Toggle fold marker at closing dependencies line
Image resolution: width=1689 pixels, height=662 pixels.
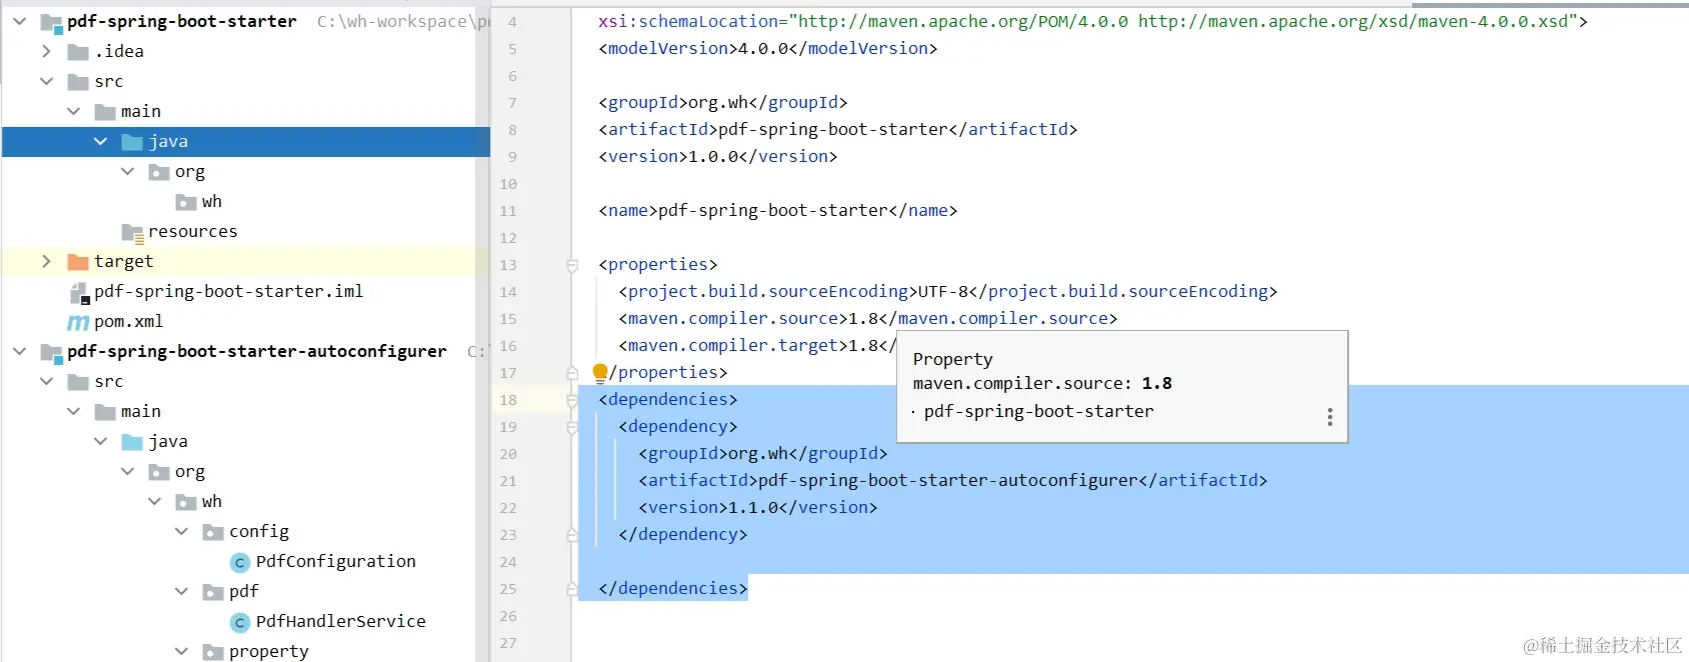[573, 589]
